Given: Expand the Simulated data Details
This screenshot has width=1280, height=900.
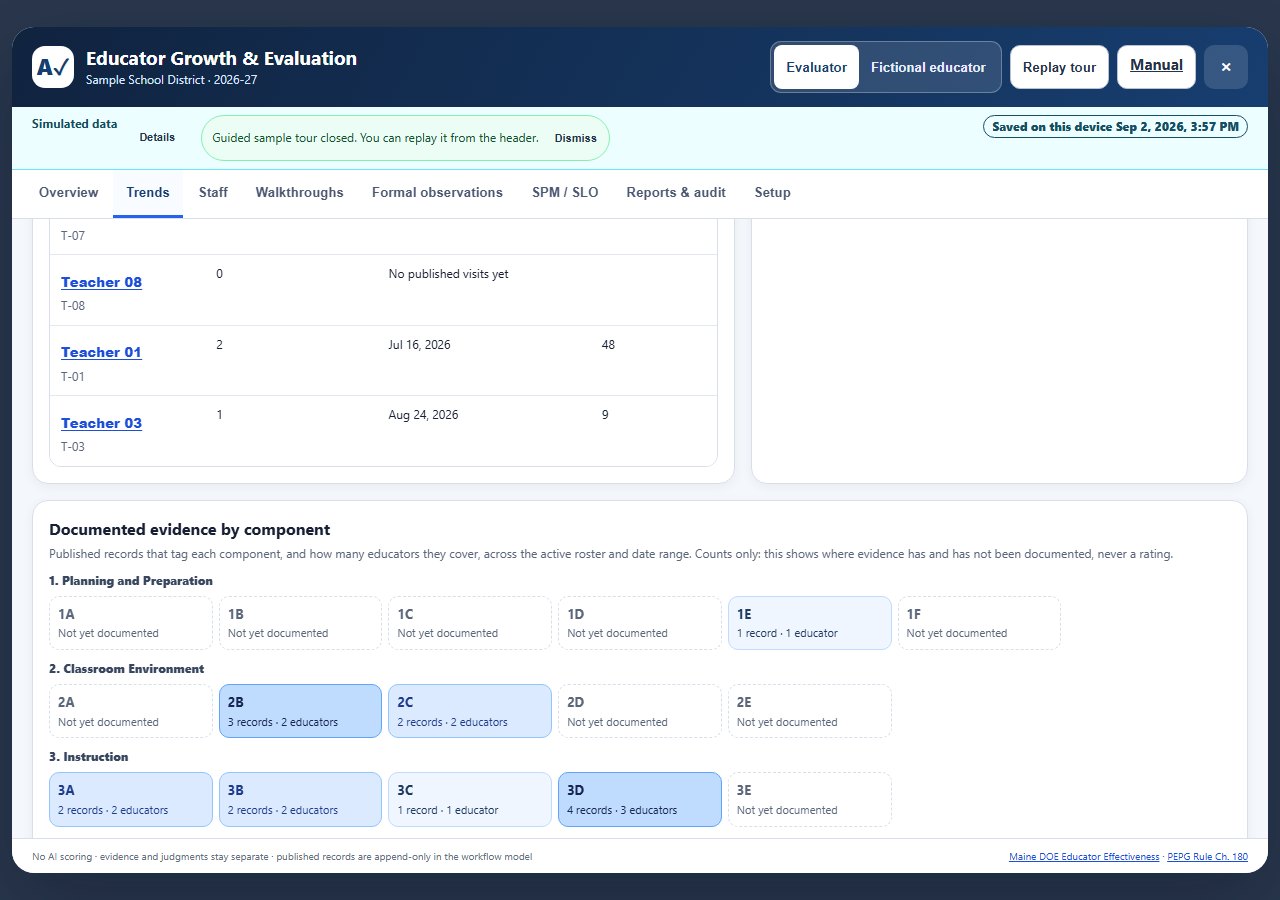Looking at the screenshot, I should tap(157, 137).
